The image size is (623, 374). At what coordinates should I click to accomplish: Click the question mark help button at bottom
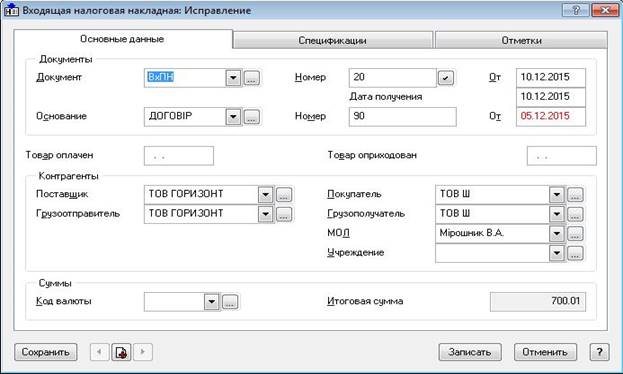coord(599,352)
